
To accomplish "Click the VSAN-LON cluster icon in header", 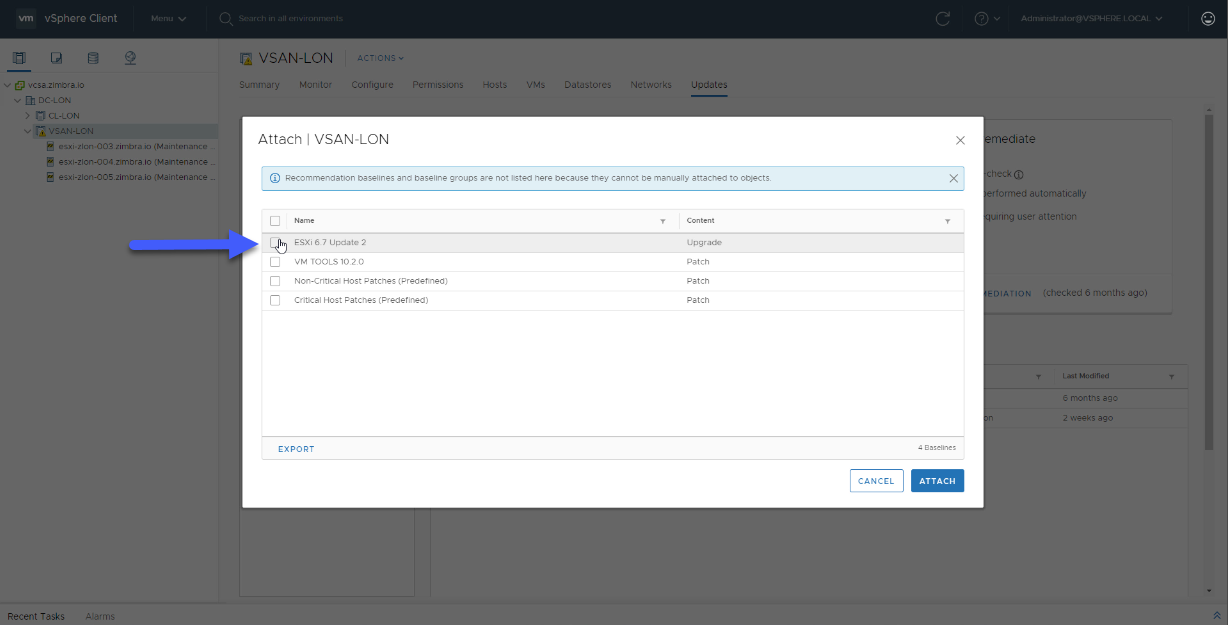I will [x=248, y=58].
